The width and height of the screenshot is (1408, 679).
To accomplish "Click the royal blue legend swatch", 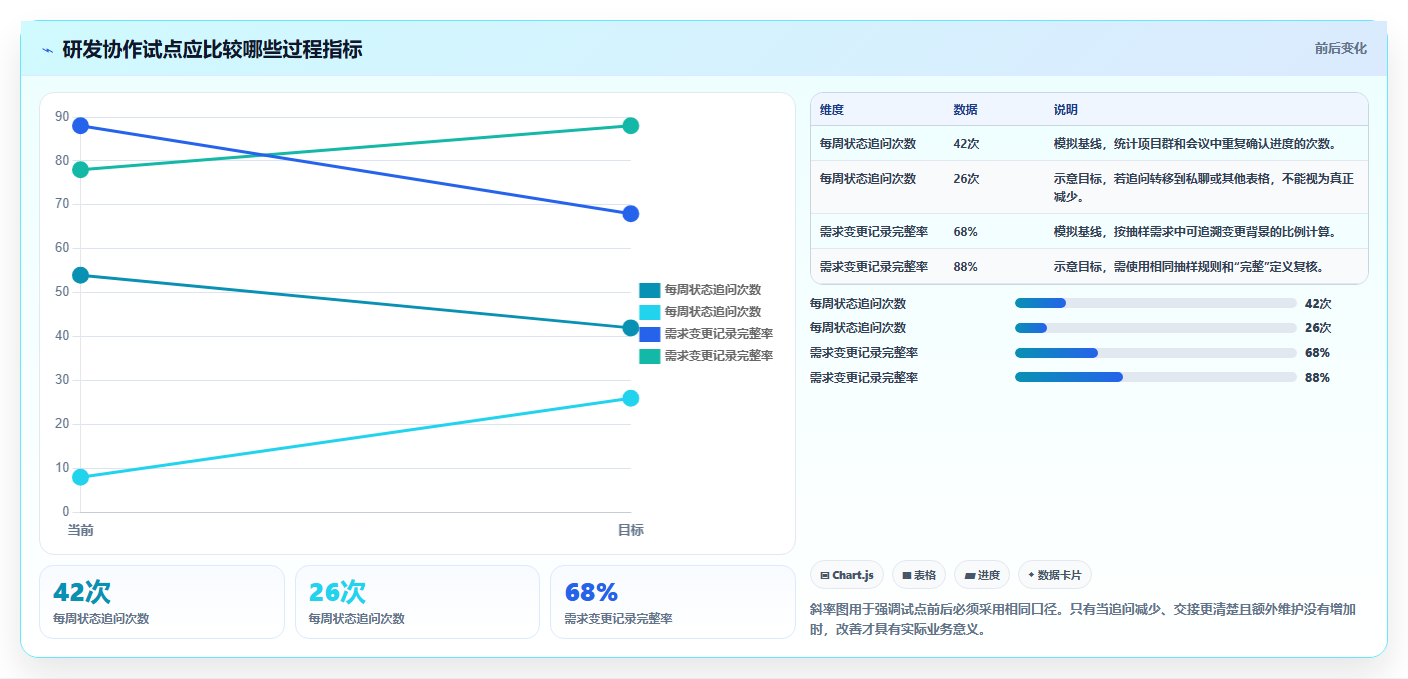I will 650,334.
